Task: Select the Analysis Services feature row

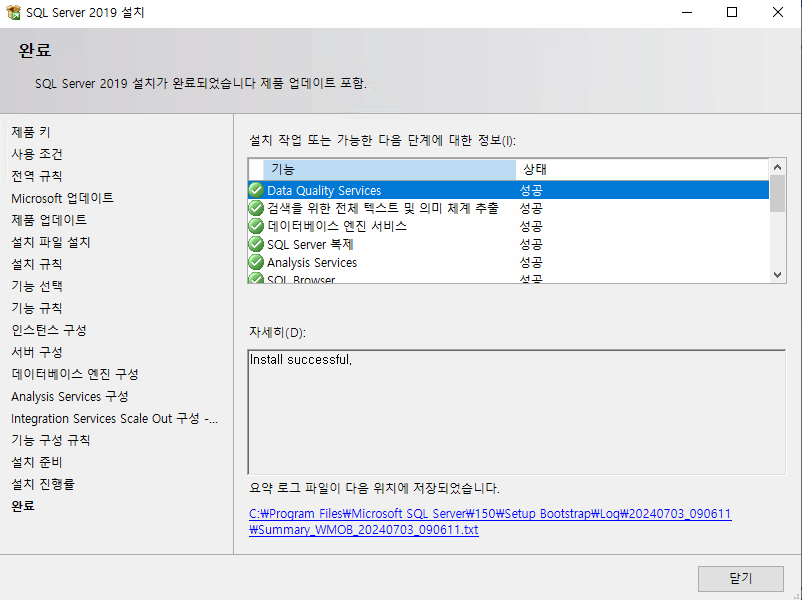Action: tap(508, 262)
